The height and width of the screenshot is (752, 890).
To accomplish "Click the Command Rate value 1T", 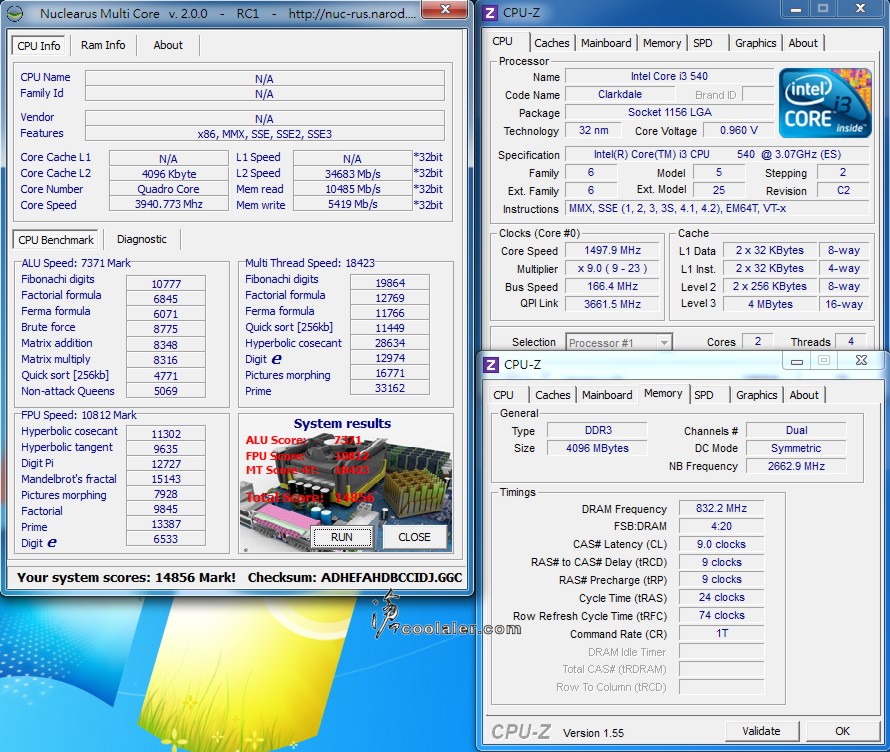I will click(x=721, y=633).
